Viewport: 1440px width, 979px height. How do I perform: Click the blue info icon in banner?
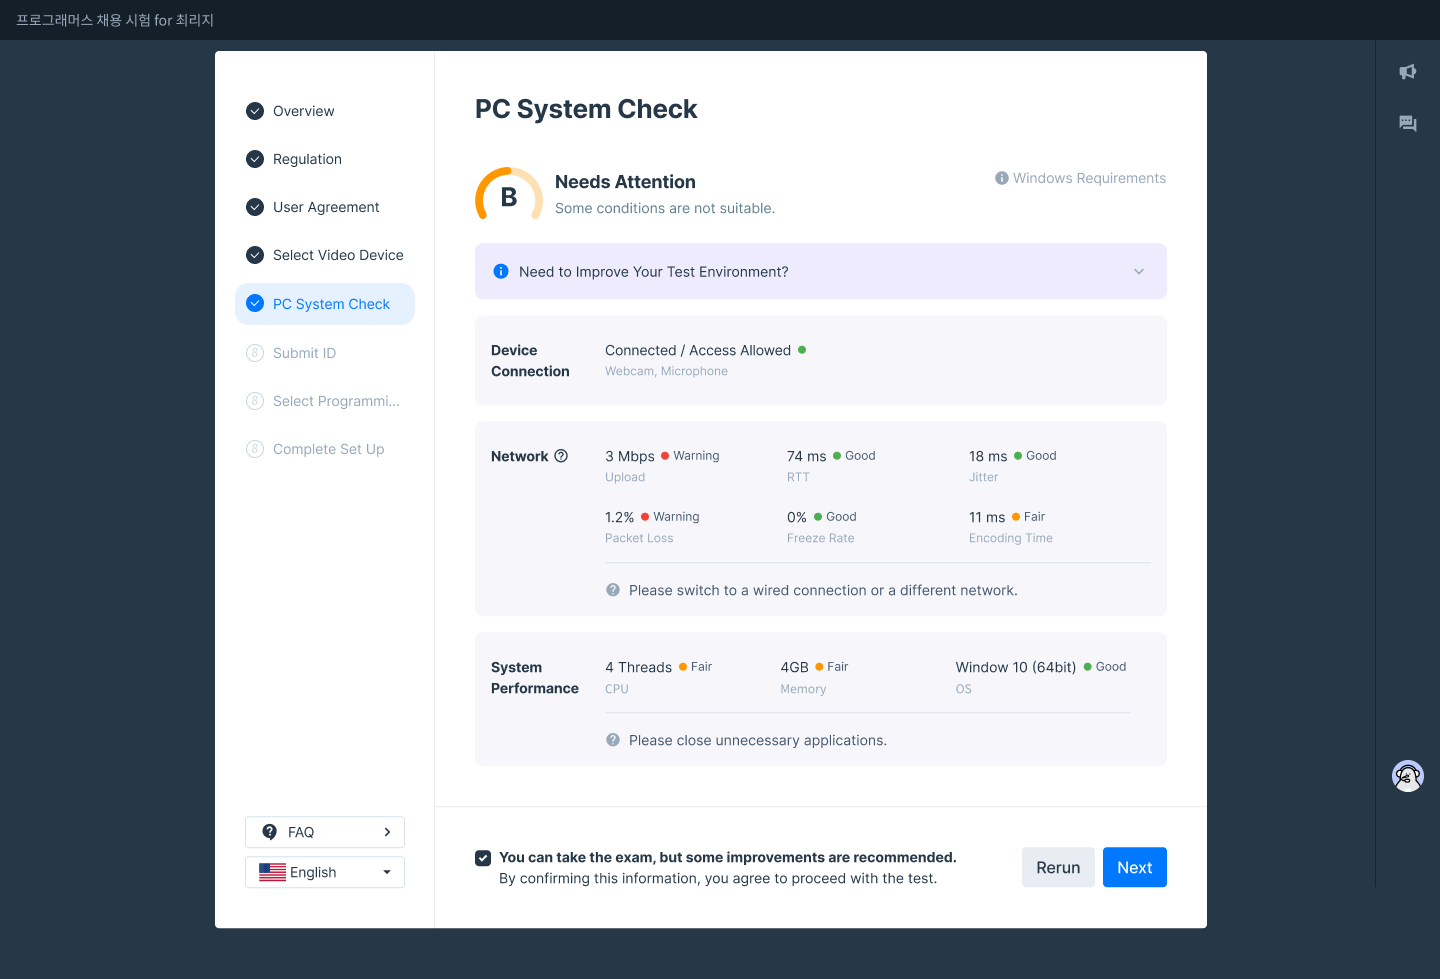(501, 272)
